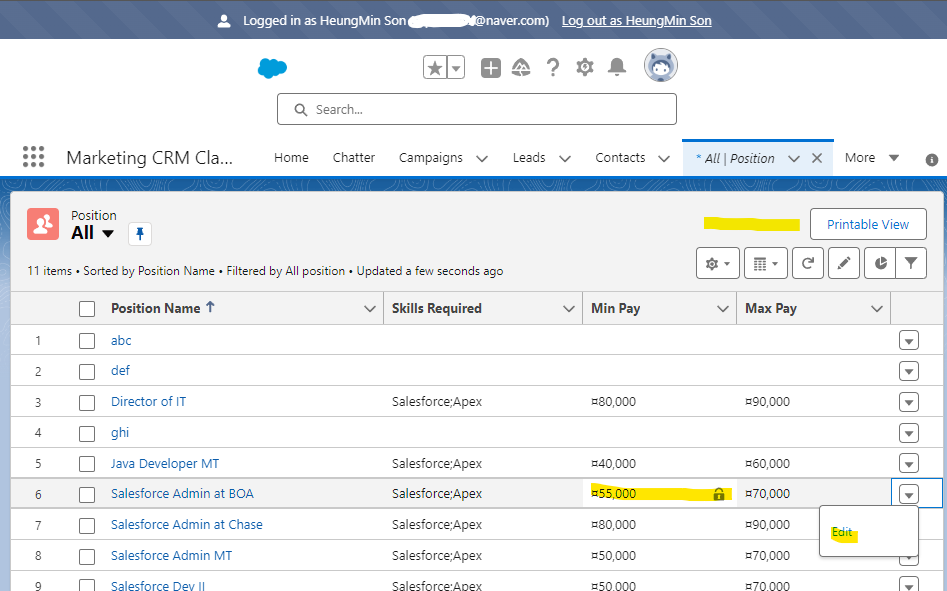Check the Salesforce Admin MT checkbox
Viewport: 947px width, 591px height.
click(87, 557)
